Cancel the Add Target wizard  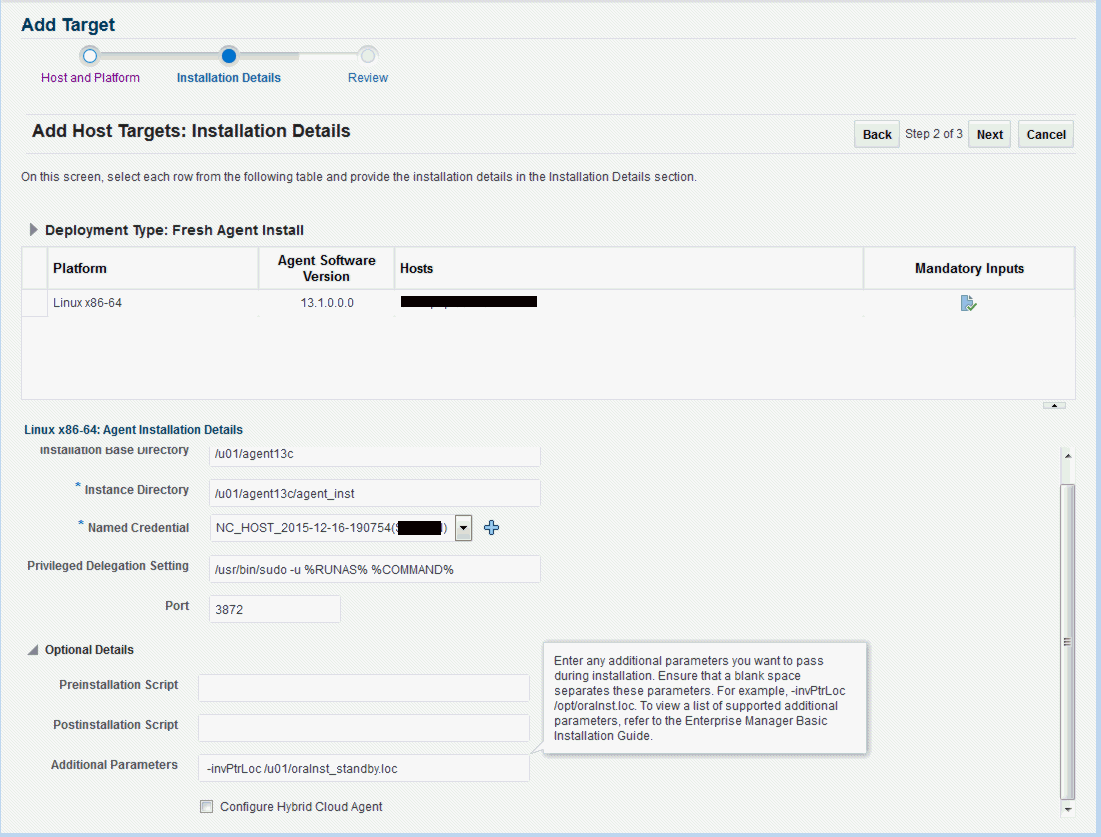coord(1046,134)
